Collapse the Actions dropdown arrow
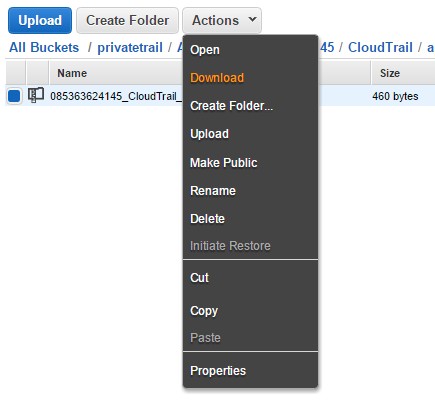The height and width of the screenshot is (409, 435). tap(253, 20)
